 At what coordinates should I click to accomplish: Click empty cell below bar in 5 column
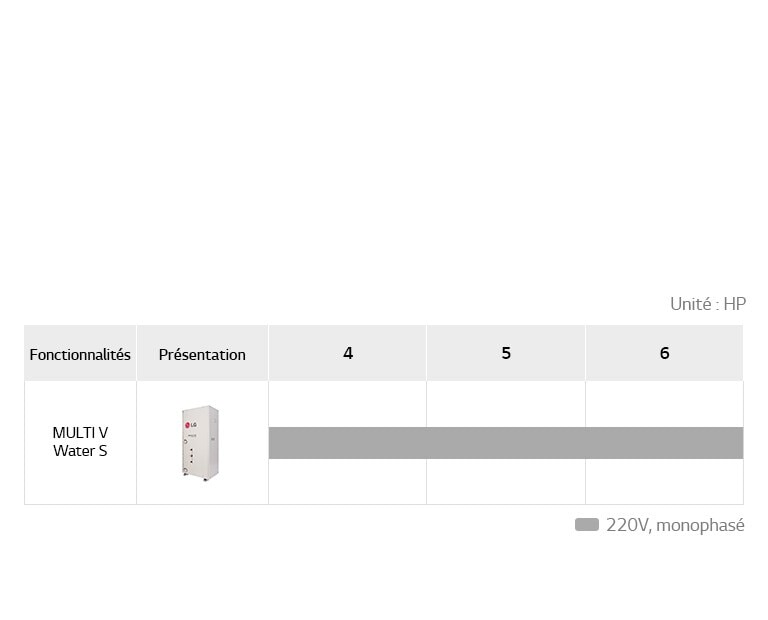tap(506, 481)
